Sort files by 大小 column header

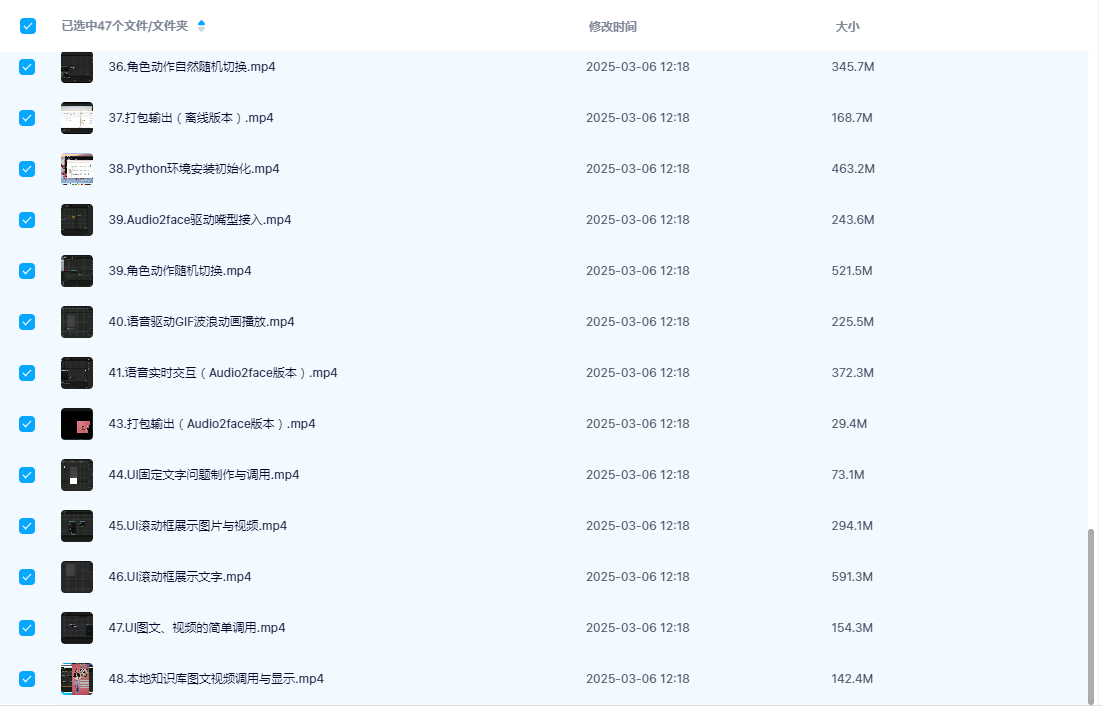click(847, 27)
